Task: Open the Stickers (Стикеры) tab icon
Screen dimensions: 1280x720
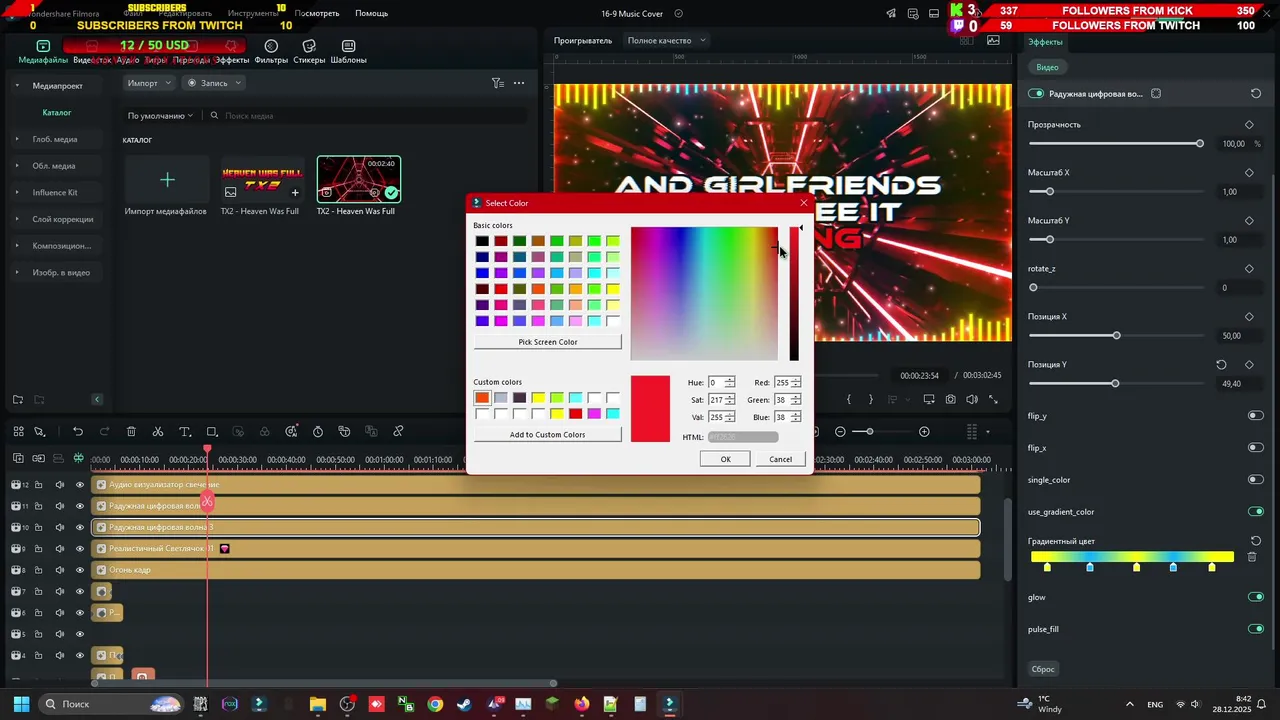Action: coord(309,46)
